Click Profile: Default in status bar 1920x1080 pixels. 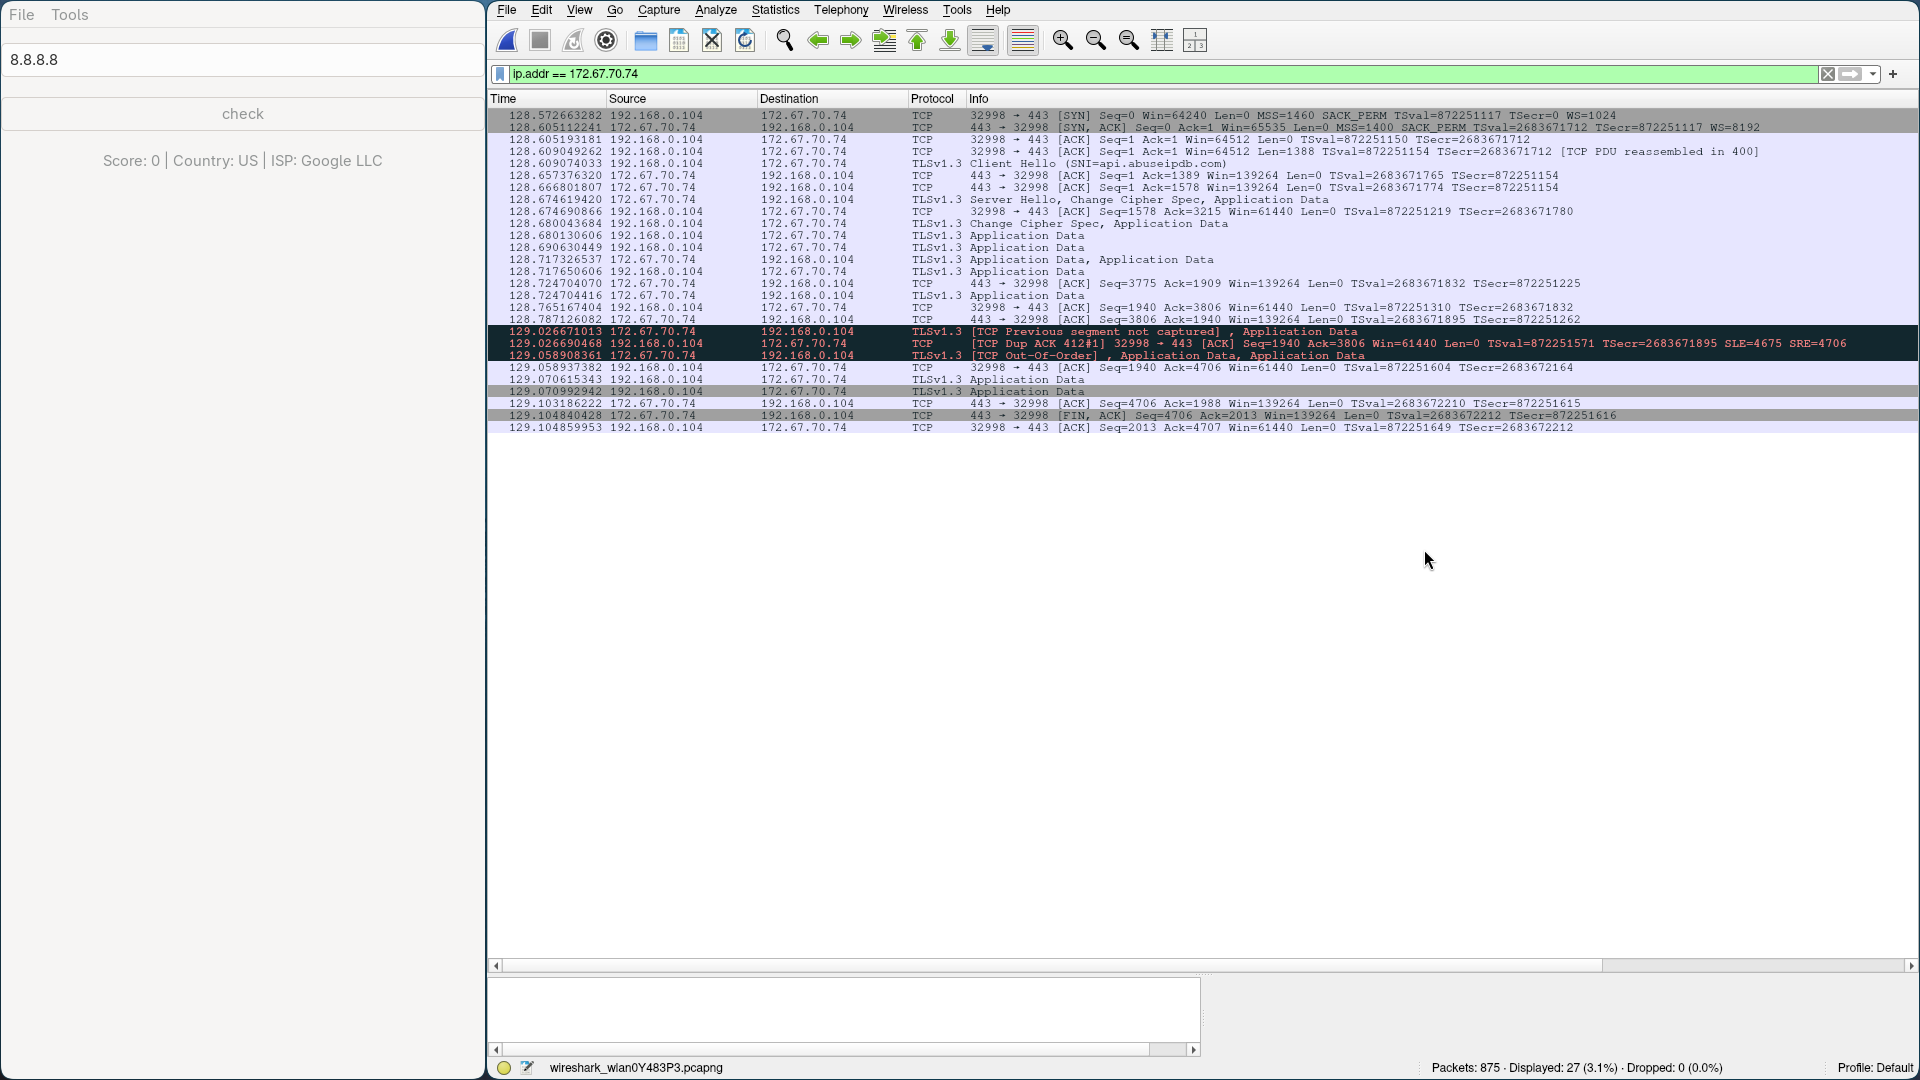click(x=1875, y=1068)
